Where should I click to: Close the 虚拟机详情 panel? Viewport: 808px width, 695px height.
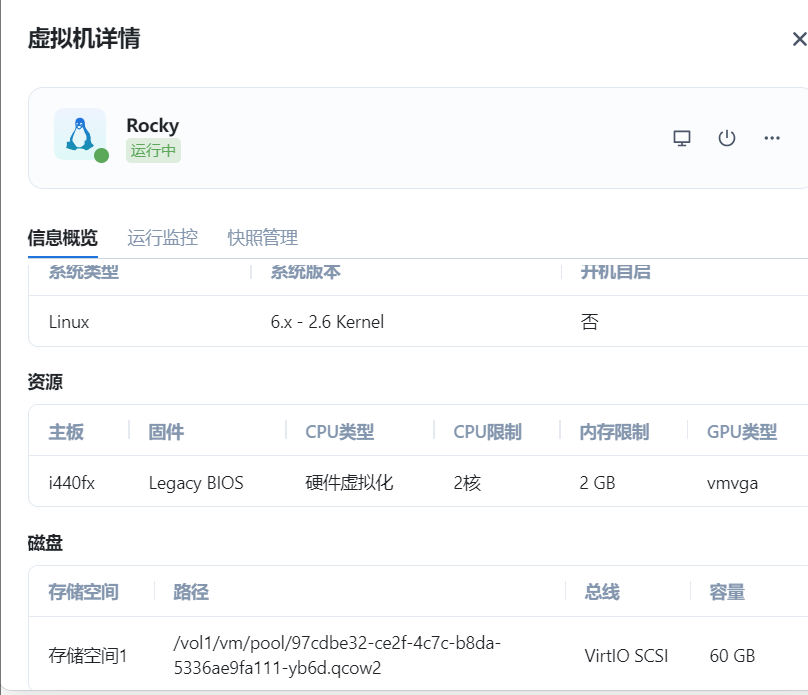(x=798, y=39)
